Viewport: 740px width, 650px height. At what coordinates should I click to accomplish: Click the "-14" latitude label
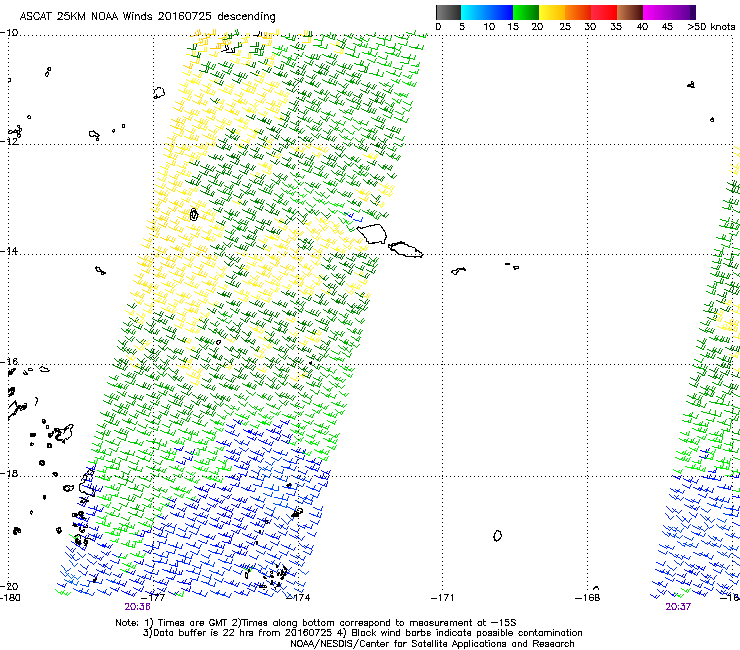click(9, 251)
